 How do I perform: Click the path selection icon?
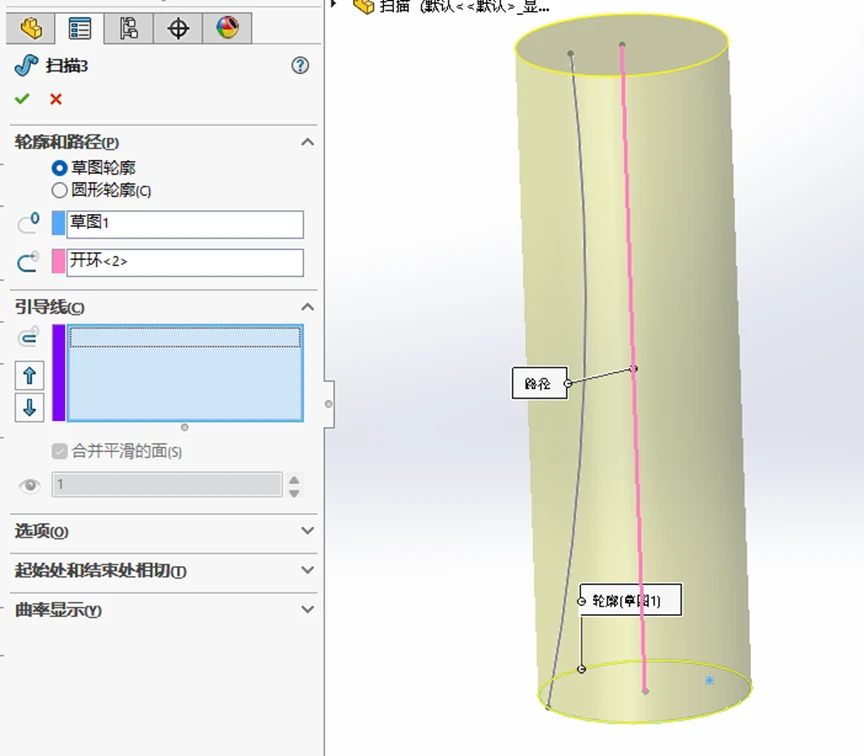pos(28,262)
